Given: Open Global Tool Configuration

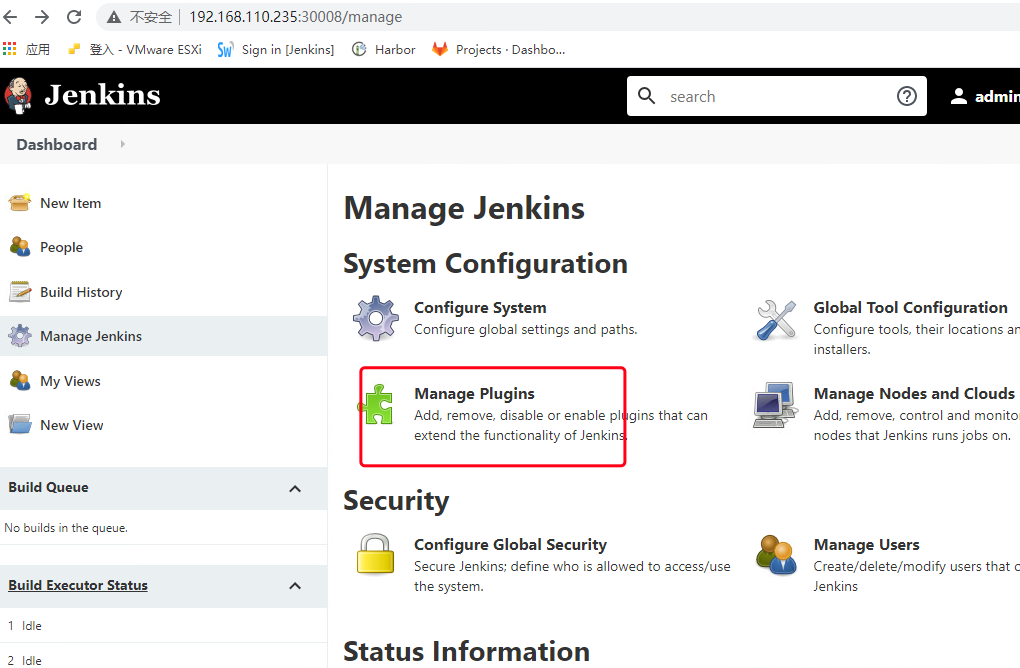Looking at the screenshot, I should pyautogui.click(x=910, y=308).
